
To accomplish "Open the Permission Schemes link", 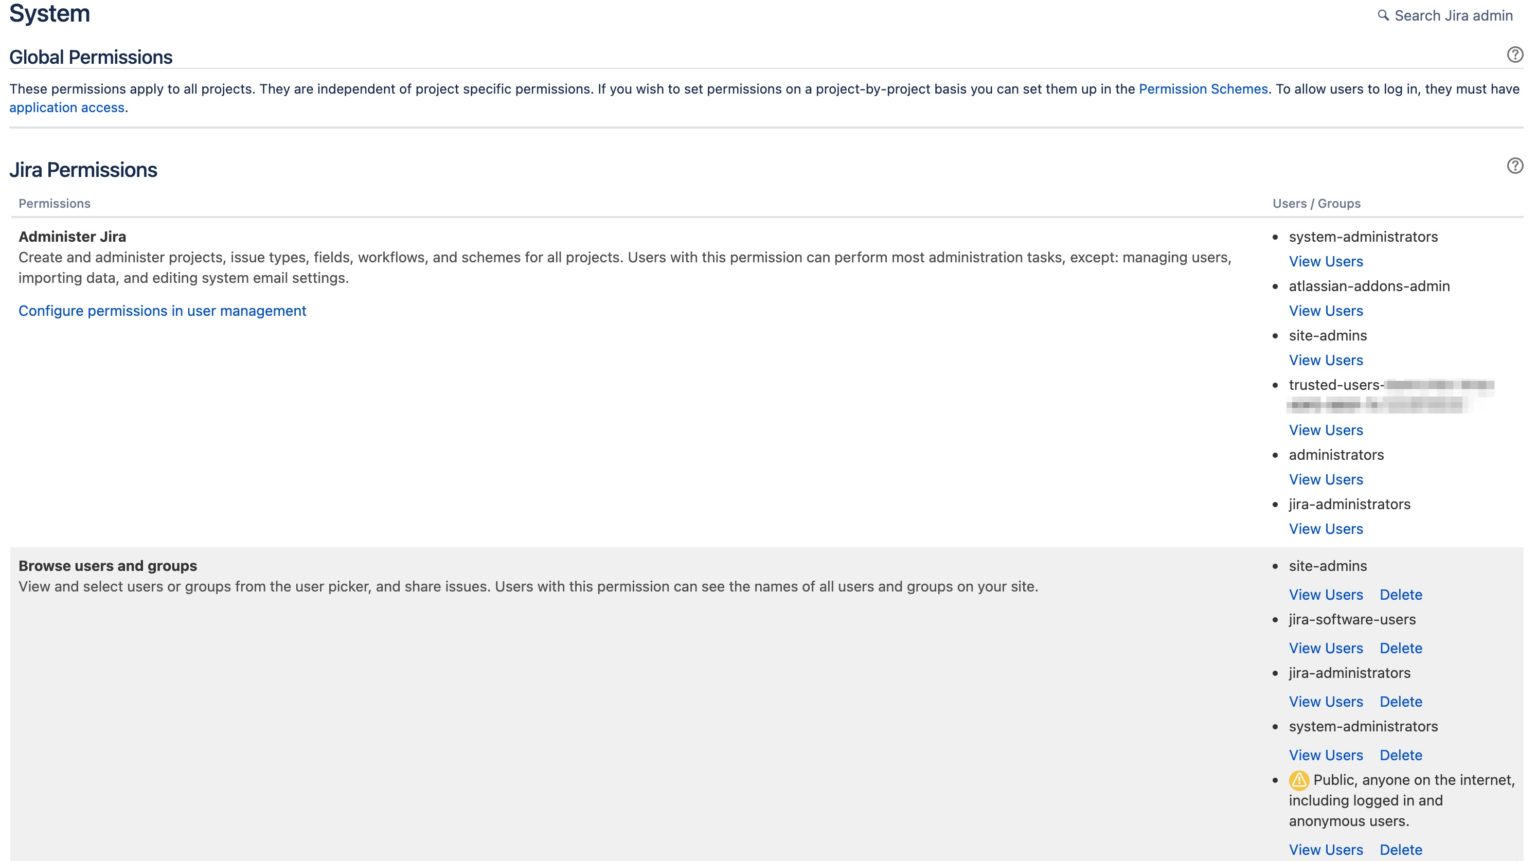I will [1203, 89].
